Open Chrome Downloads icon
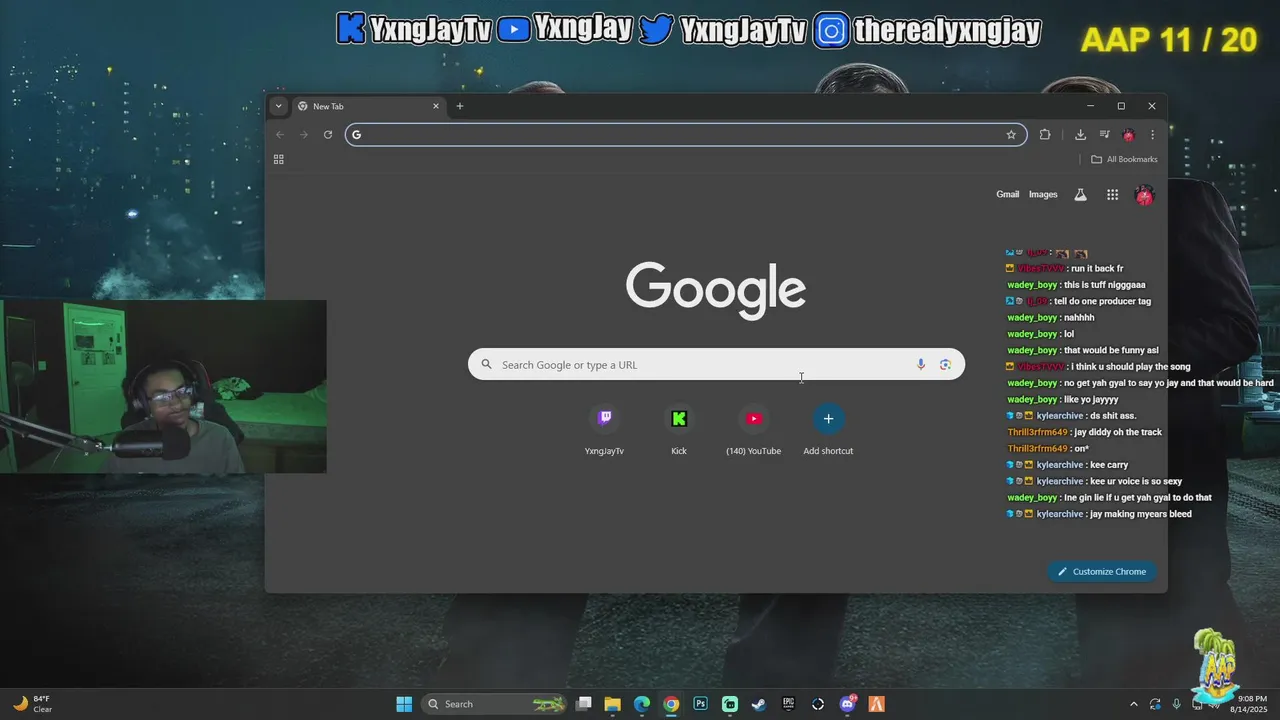Viewport: 1280px width, 720px height. point(1080,135)
